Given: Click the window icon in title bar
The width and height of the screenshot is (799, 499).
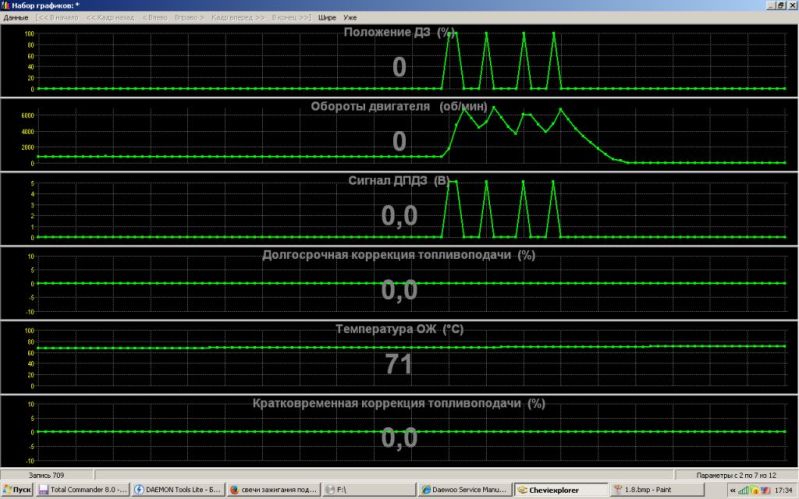Looking at the screenshot, I should tap(6, 6).
